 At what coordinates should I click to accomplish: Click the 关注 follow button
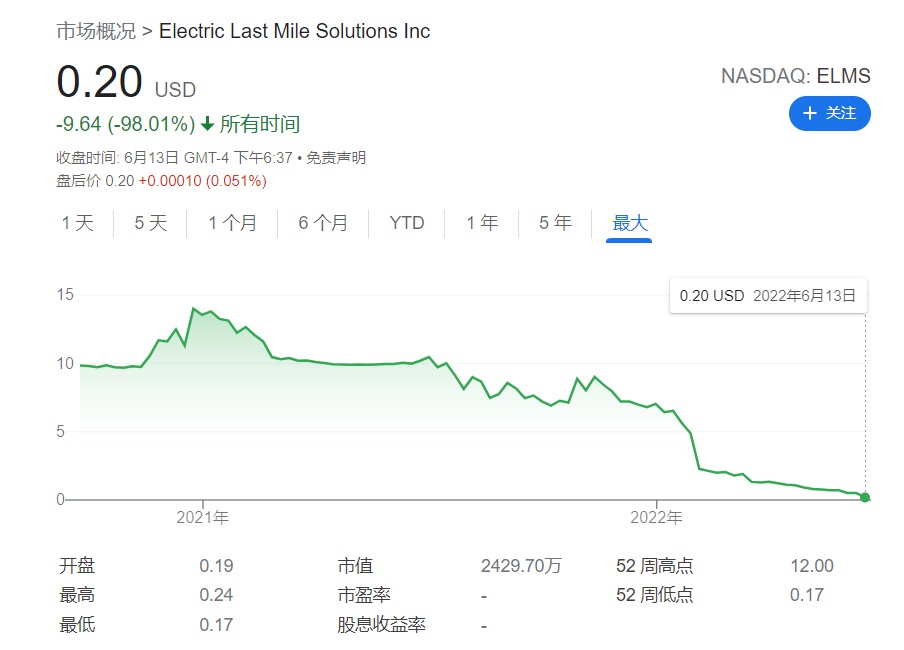829,113
